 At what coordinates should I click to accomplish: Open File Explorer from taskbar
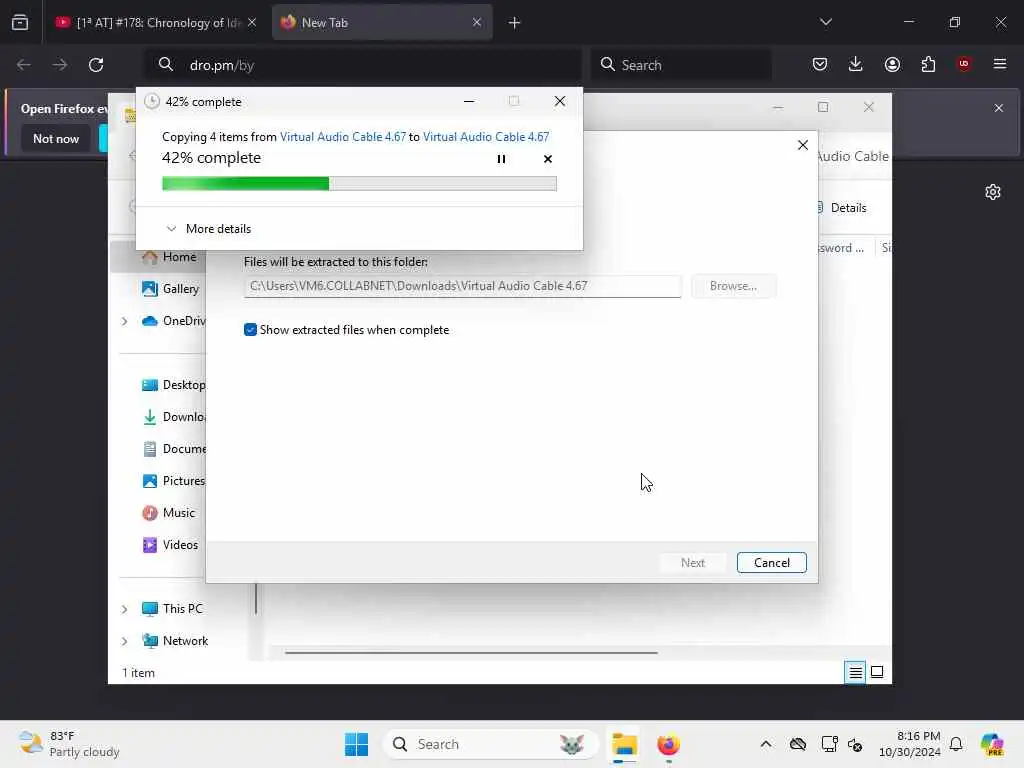pos(624,744)
